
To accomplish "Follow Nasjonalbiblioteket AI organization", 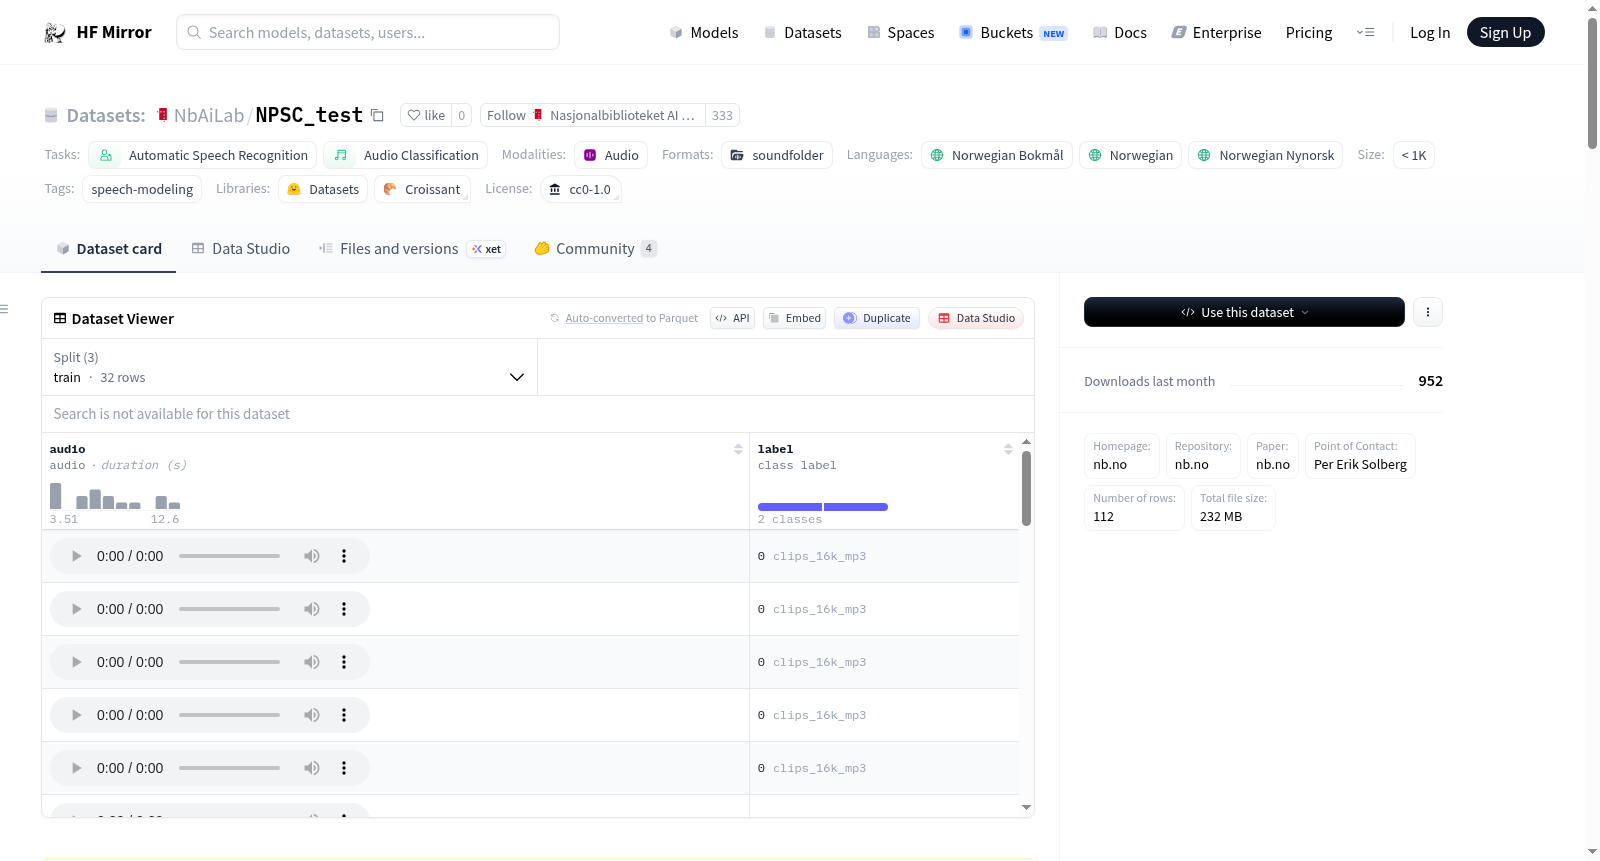I will [506, 115].
